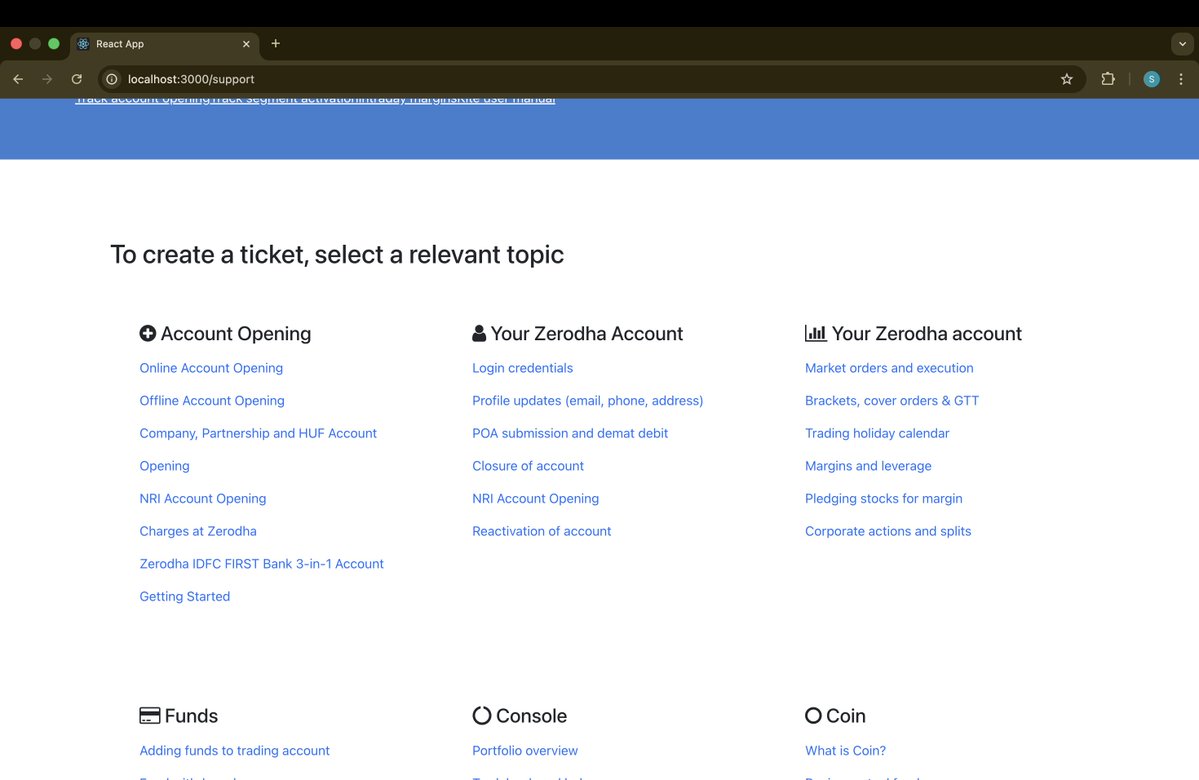Click the Coin heading text

point(846,716)
